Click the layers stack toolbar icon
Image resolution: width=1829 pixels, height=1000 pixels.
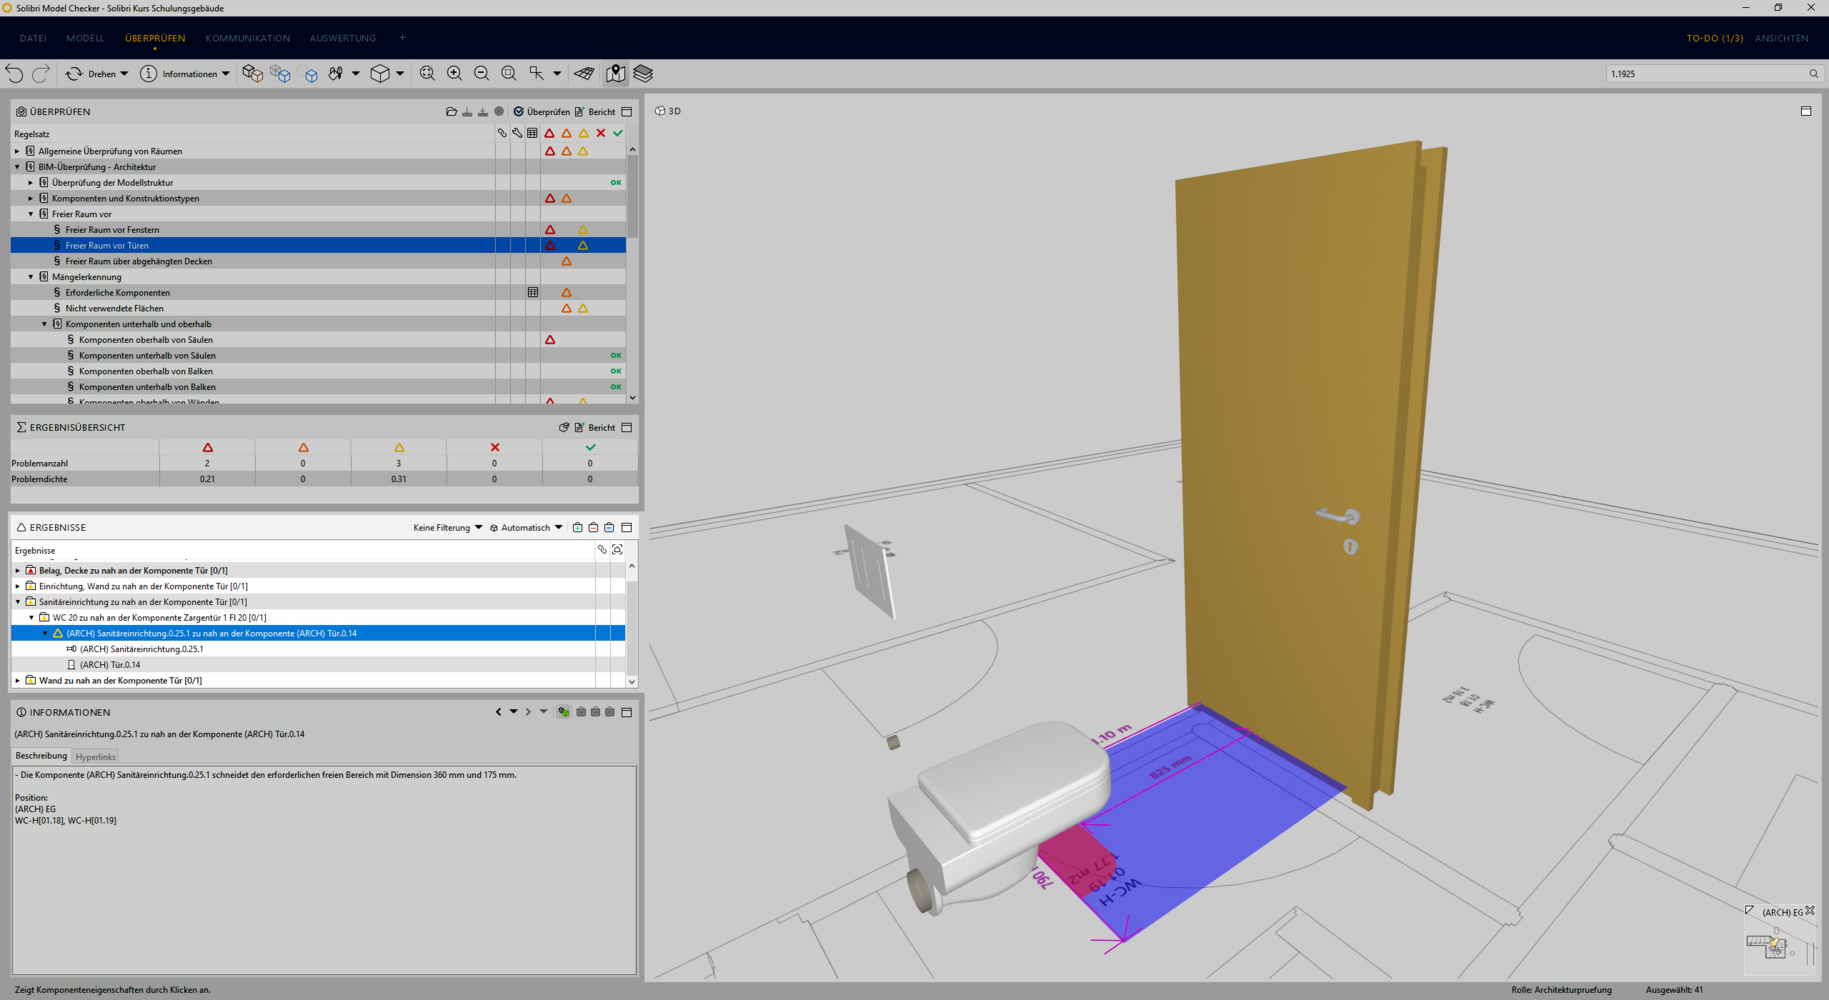[x=643, y=73]
